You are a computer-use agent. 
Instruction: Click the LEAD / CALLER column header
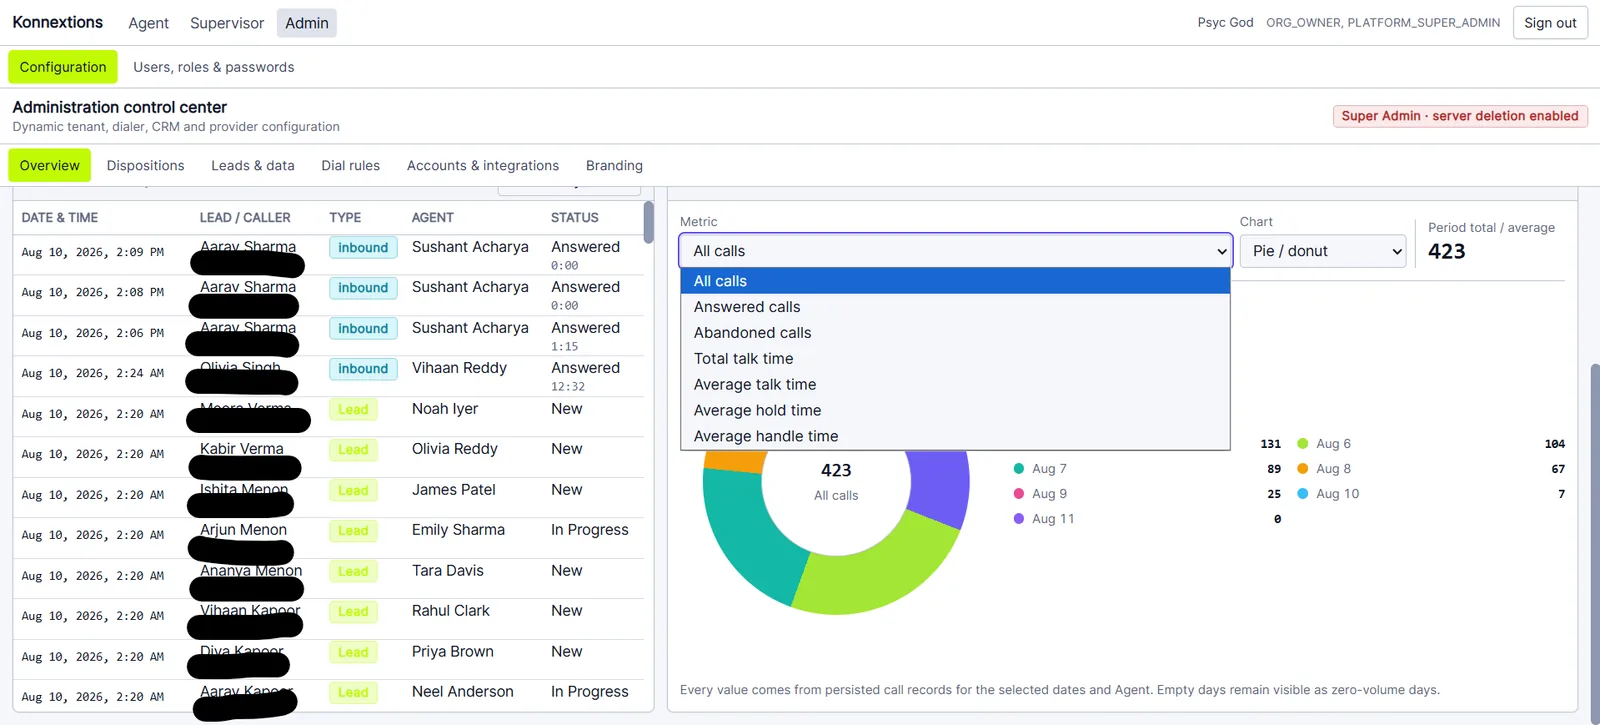pyautogui.click(x=245, y=218)
